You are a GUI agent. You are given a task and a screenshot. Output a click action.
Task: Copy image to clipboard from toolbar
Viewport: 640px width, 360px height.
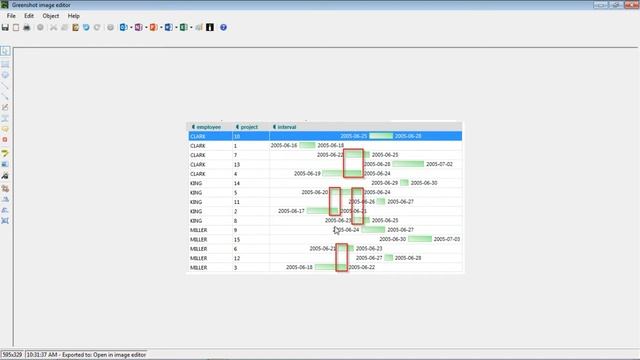pyautogui.click(x=16, y=27)
